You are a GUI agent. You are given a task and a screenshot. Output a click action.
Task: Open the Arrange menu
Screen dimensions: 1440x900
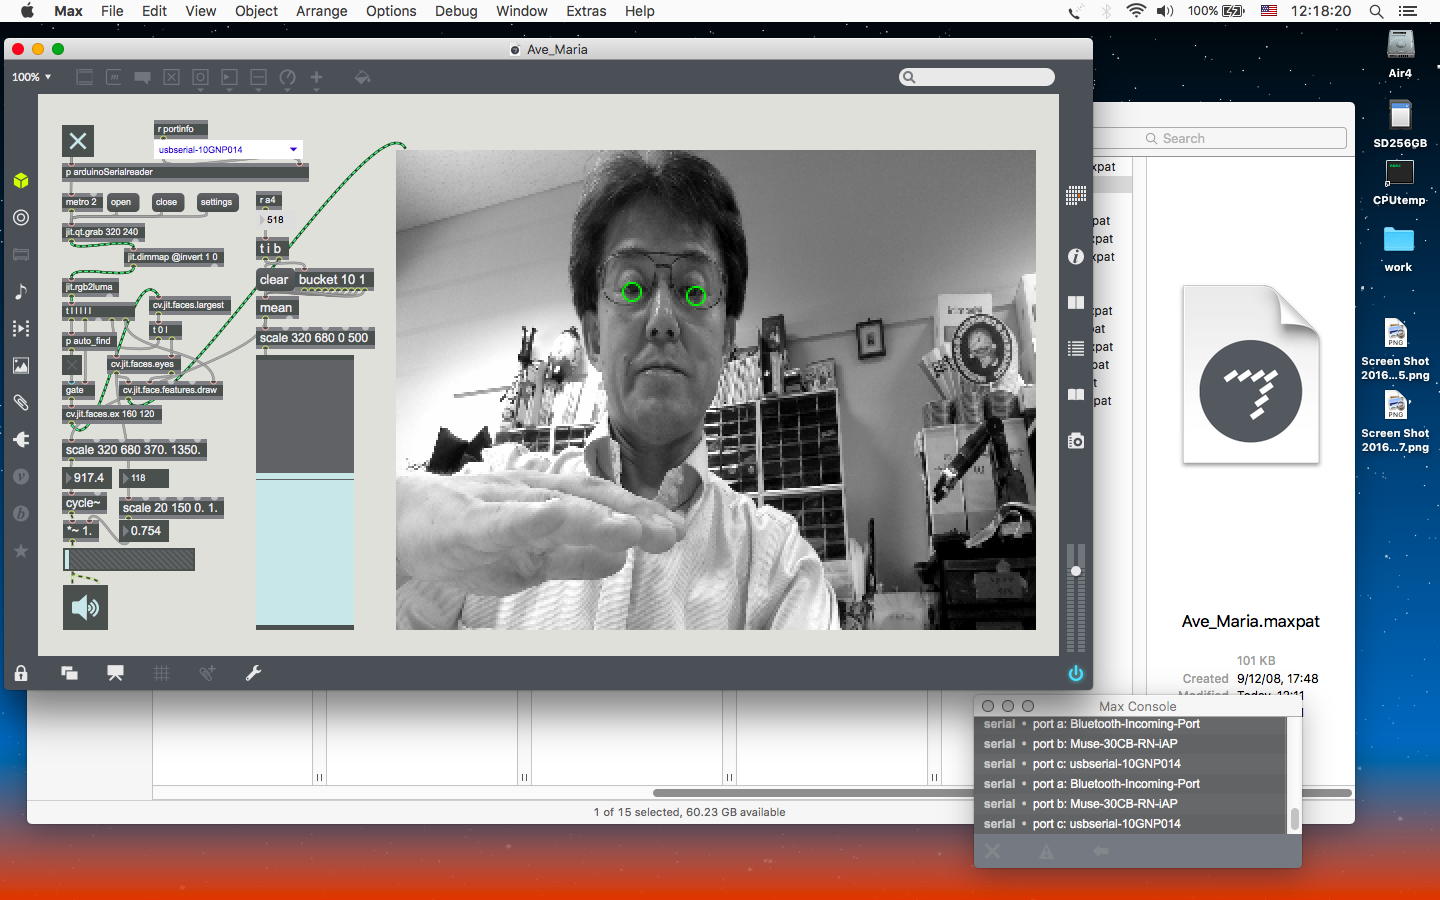[x=322, y=11]
